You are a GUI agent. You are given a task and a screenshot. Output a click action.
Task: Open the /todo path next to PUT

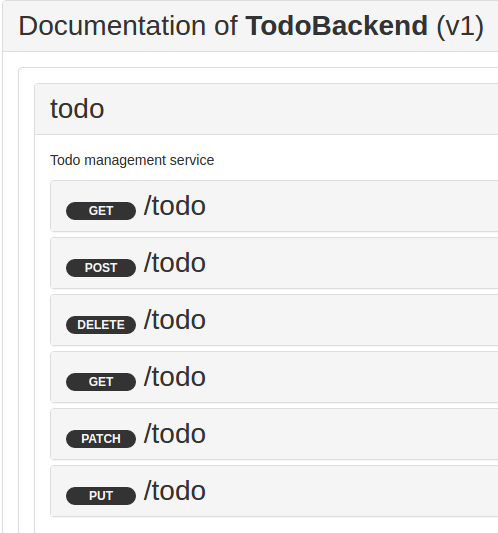click(x=175, y=491)
